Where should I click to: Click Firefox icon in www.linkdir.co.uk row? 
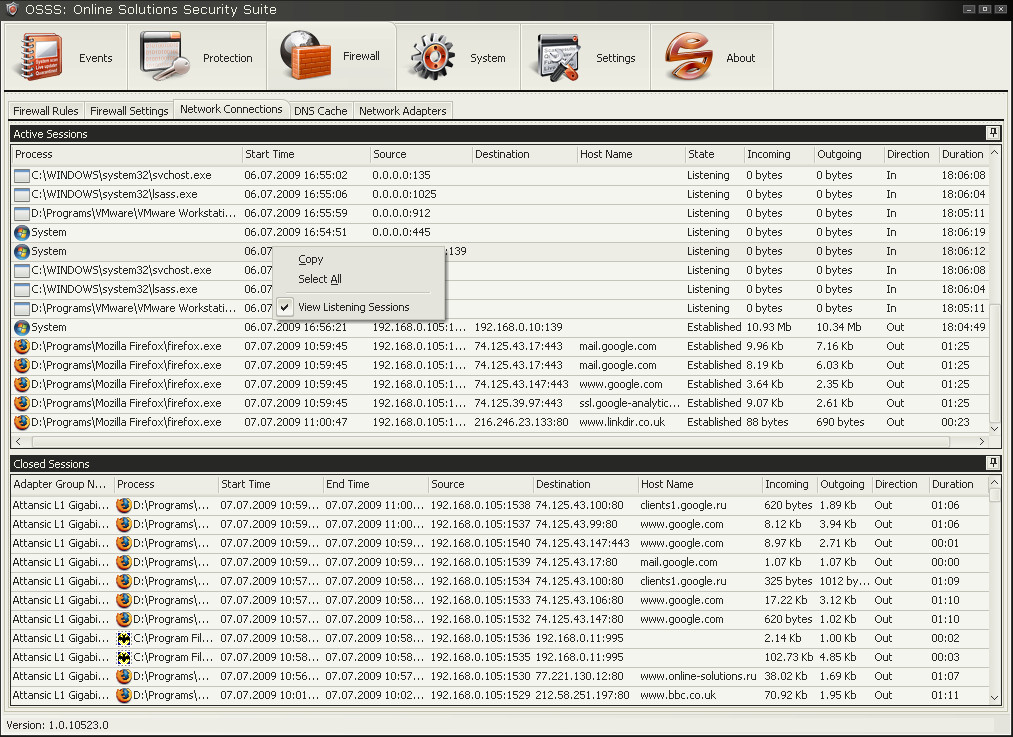pos(22,422)
